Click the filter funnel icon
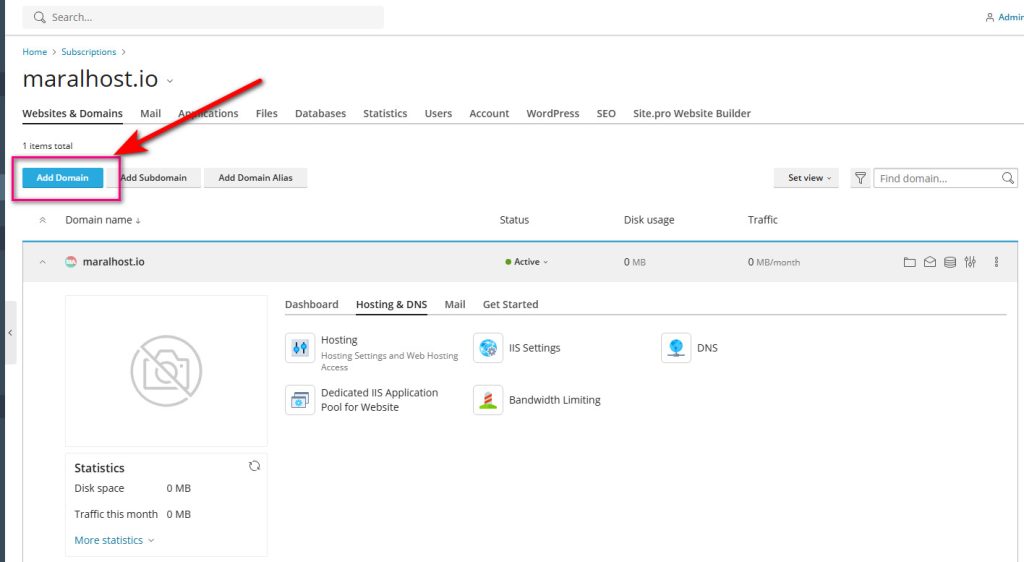Image resolution: width=1024 pixels, height=562 pixels. (860, 178)
